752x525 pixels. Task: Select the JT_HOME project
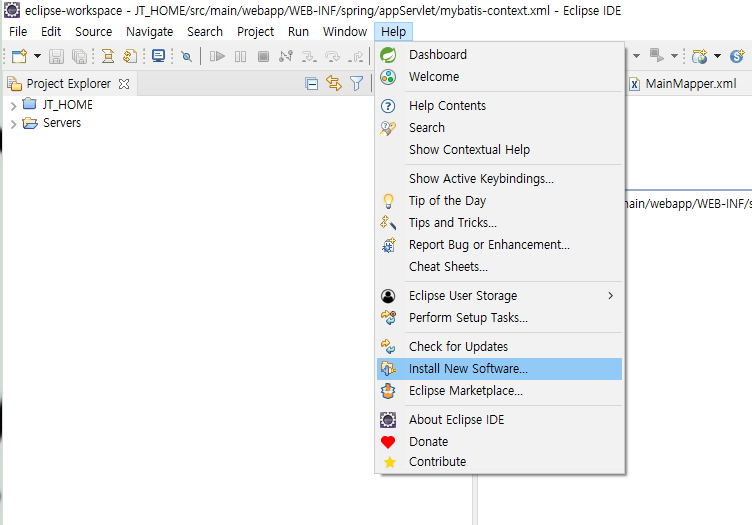coord(68,105)
